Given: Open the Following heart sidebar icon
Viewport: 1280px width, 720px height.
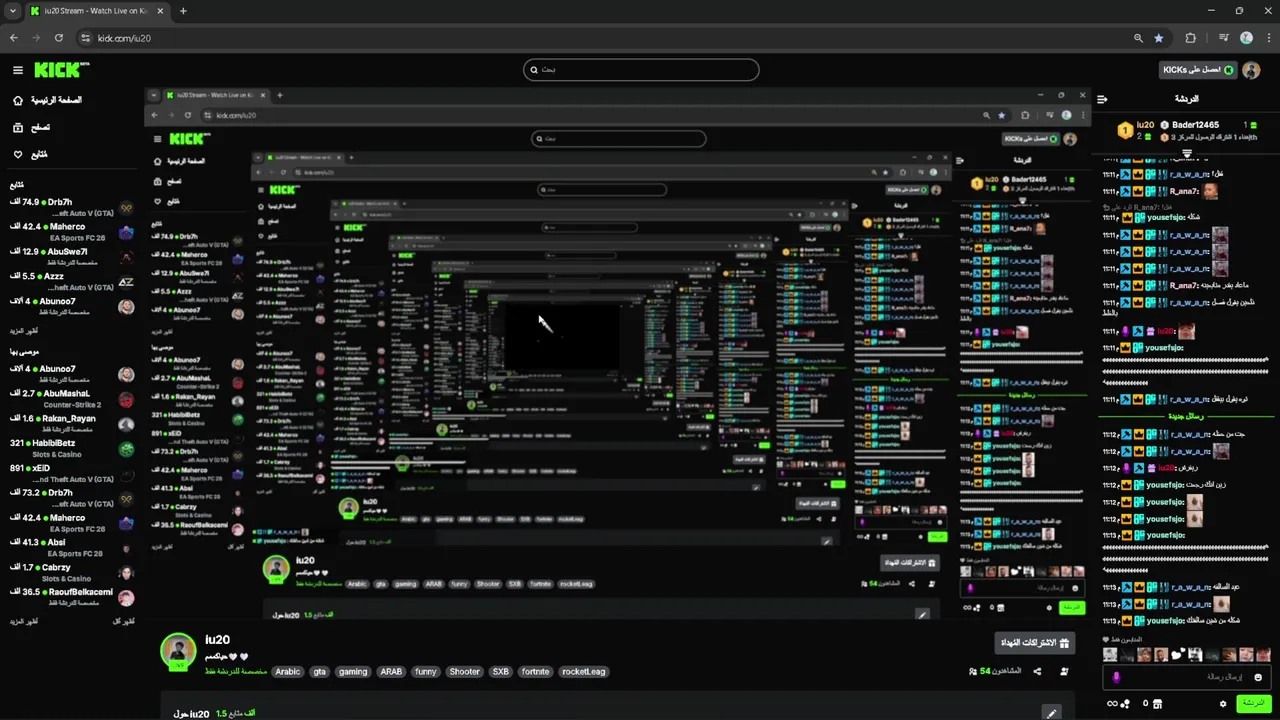Looking at the screenshot, I should pyautogui.click(x=17, y=155).
